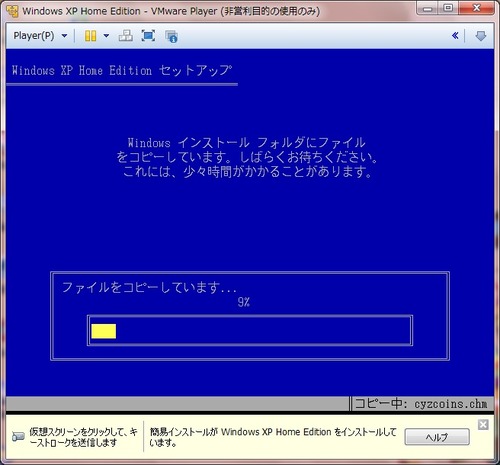
Task: Click the Windows XP Home Edition セットアップ heading
Action: [121, 70]
